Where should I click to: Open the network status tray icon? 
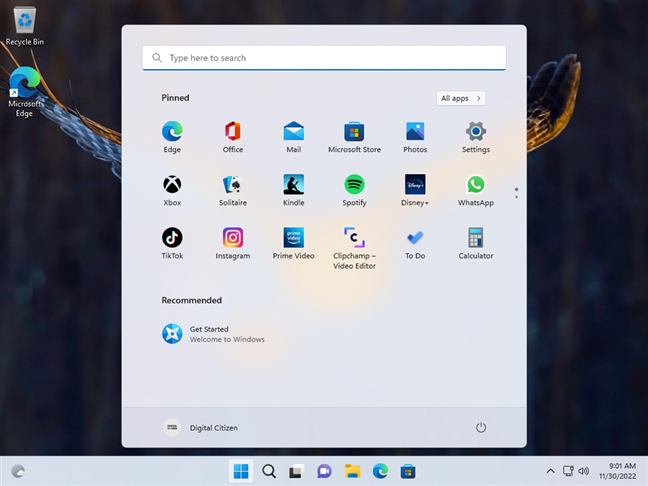568,471
